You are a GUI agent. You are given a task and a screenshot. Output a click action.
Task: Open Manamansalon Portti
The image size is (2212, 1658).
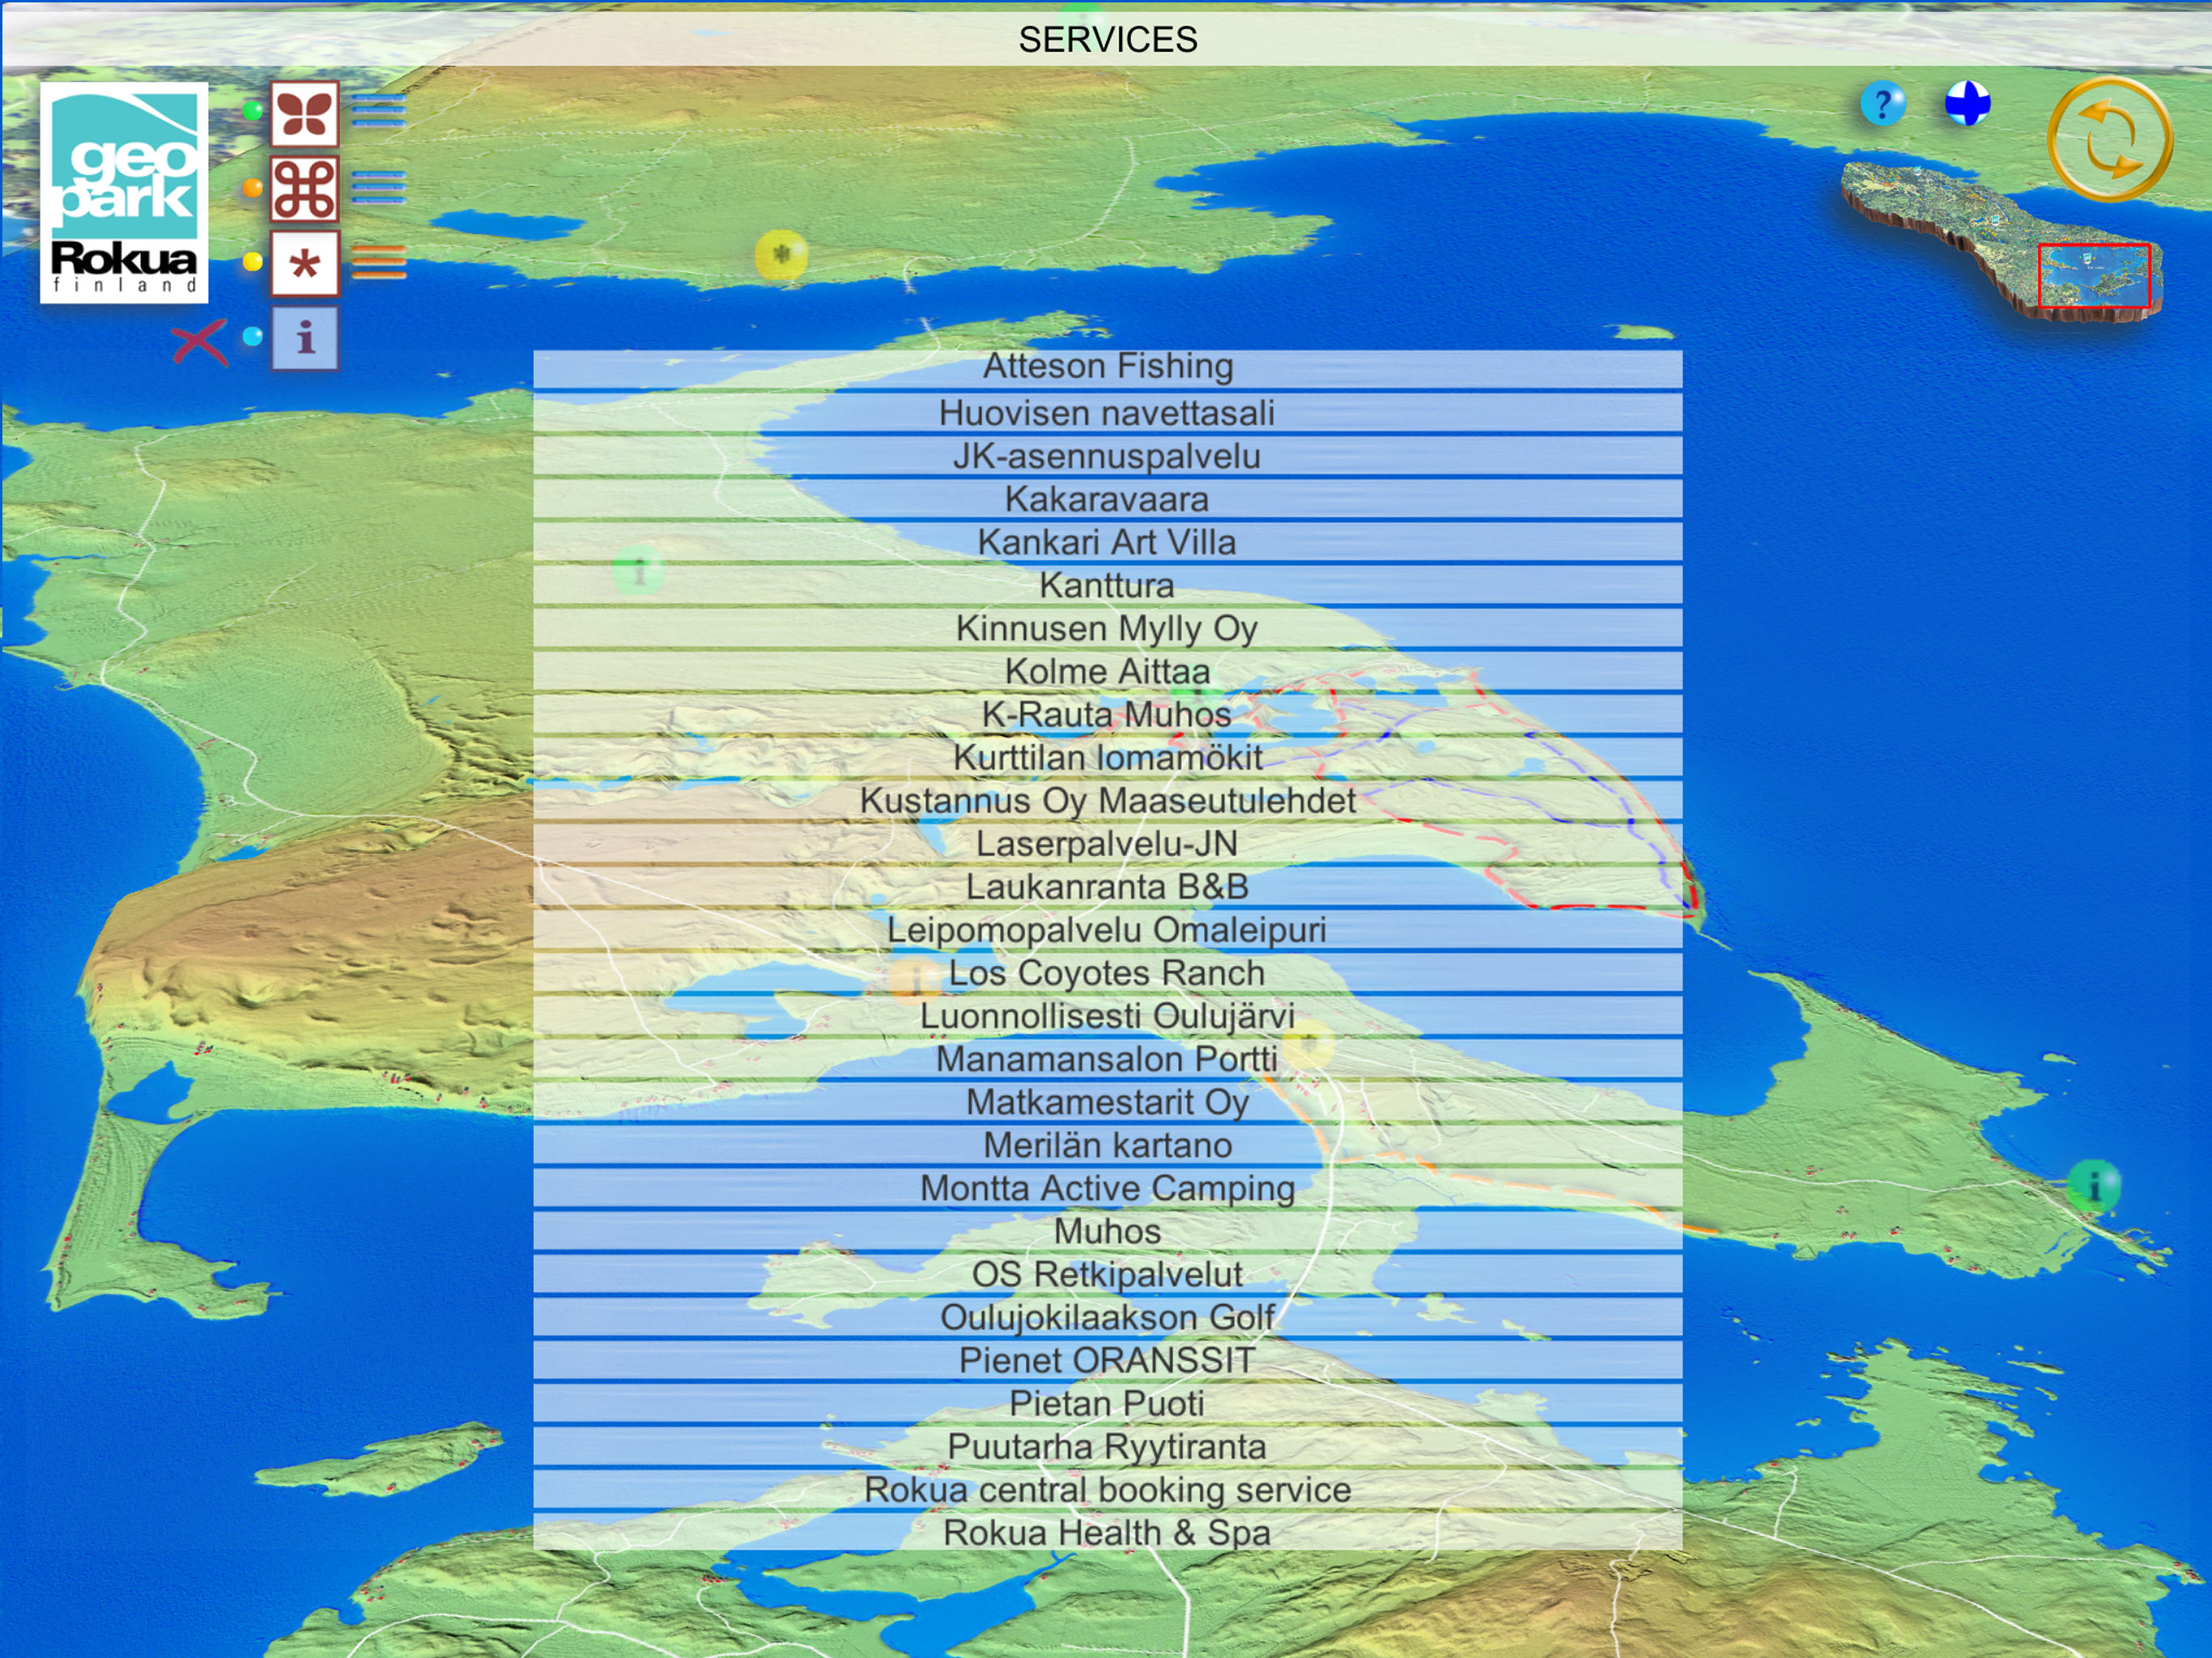tap(1108, 1058)
